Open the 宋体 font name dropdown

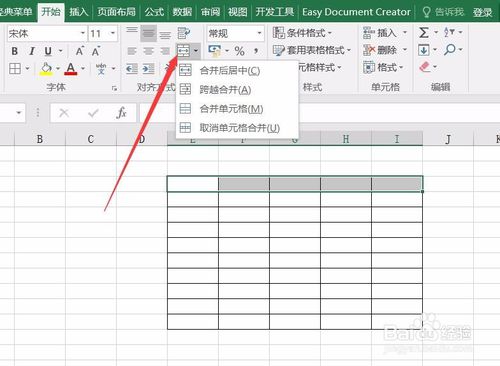83,33
